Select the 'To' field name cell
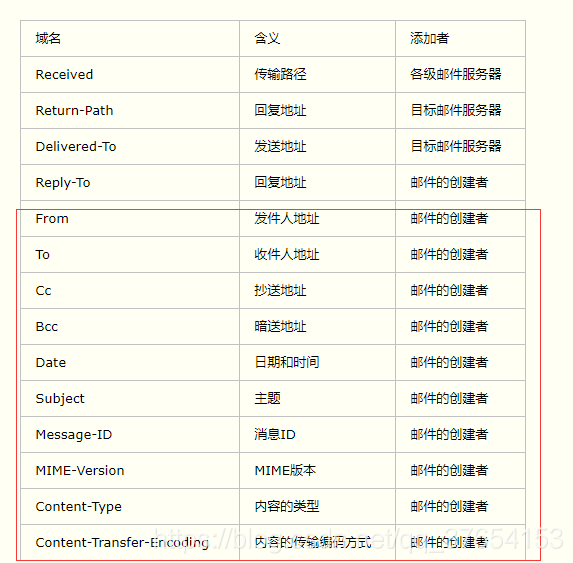The height and width of the screenshot is (563, 573). (x=130, y=254)
